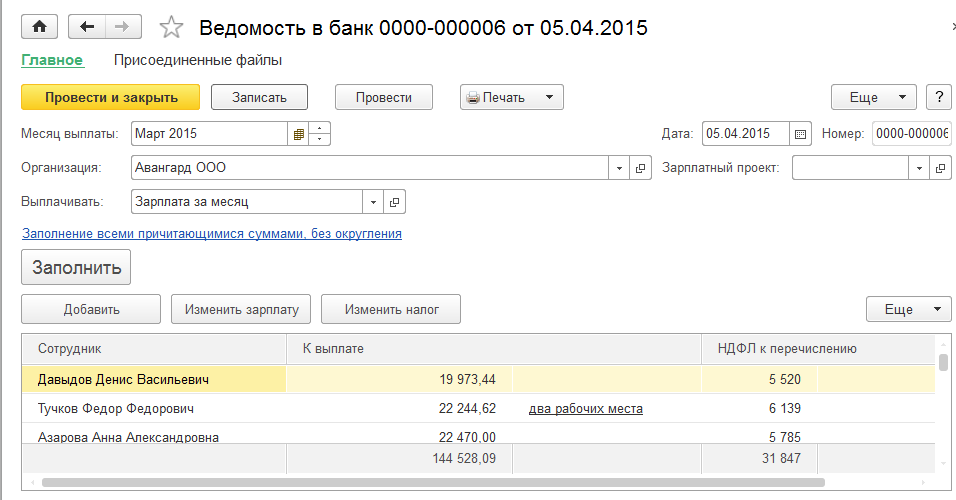Screen dimensions: 956x500
Task: Select the 'Главное' tab
Action: [x=52, y=60]
